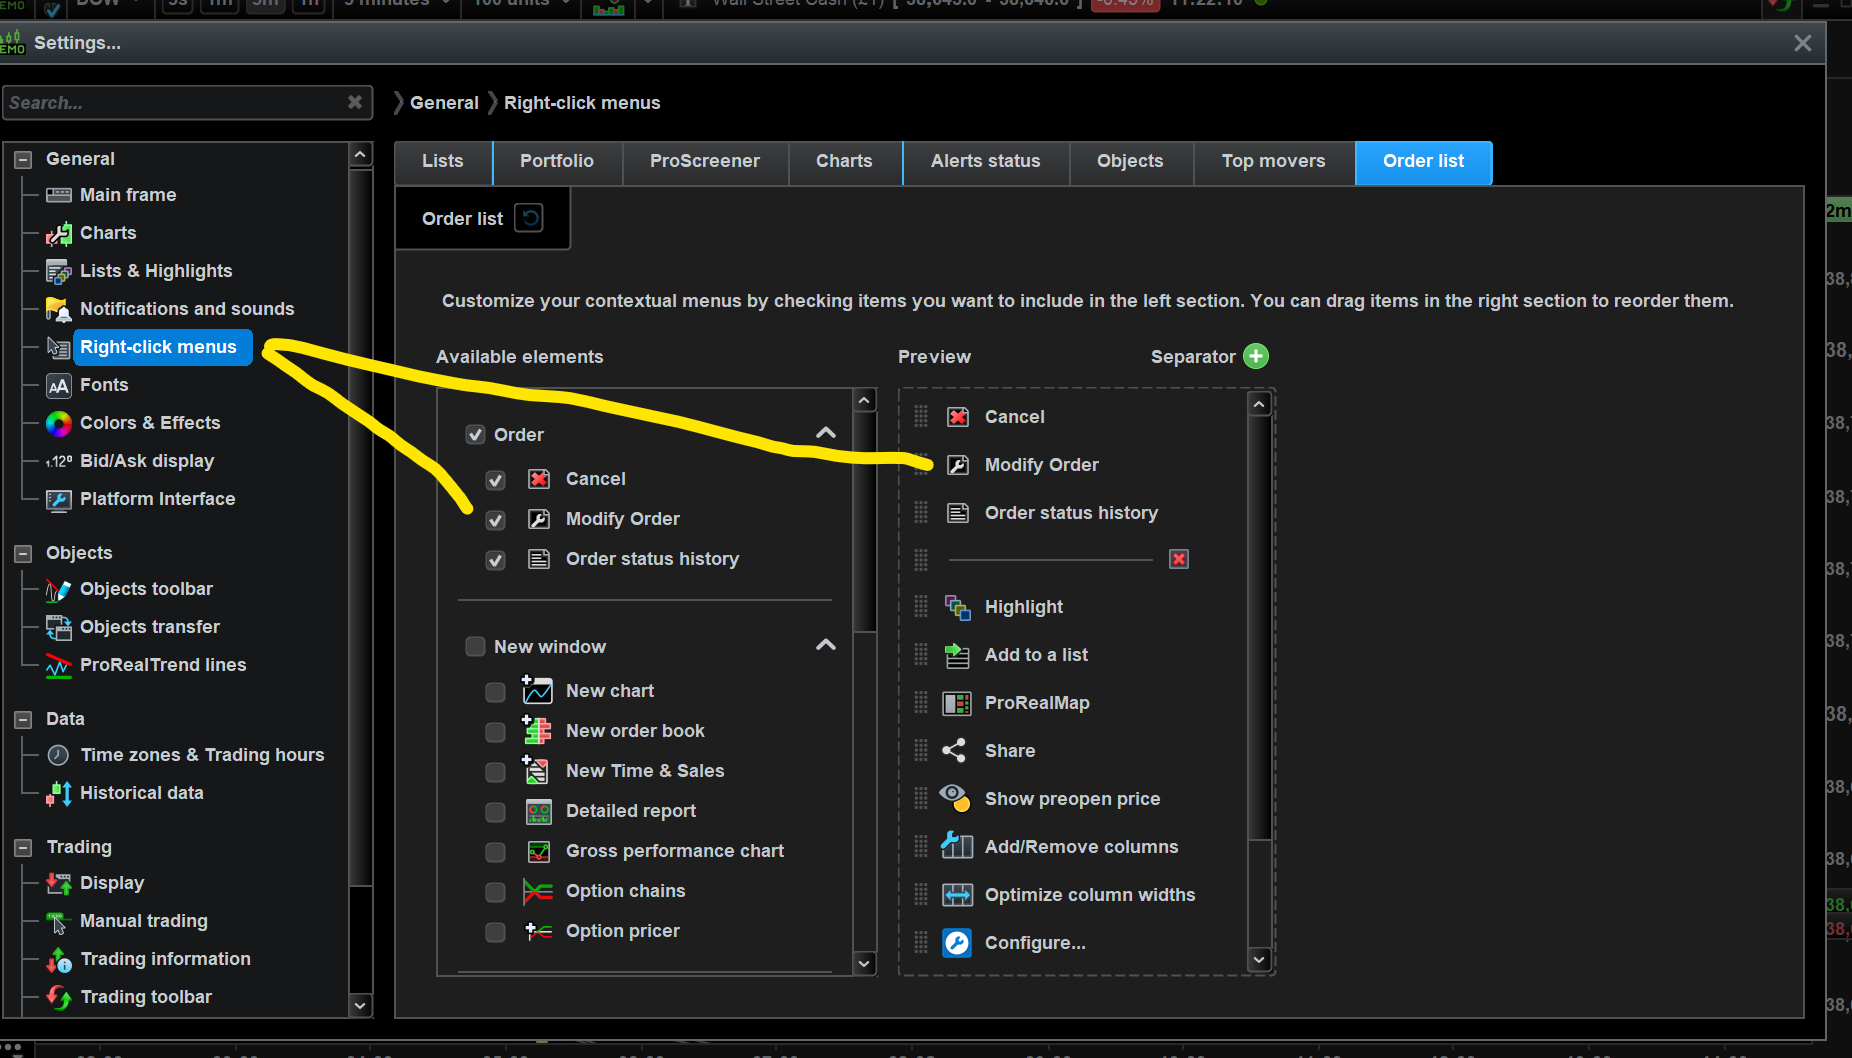Uncheck the Order status history checkbox
This screenshot has height=1058, width=1852.
[496, 560]
